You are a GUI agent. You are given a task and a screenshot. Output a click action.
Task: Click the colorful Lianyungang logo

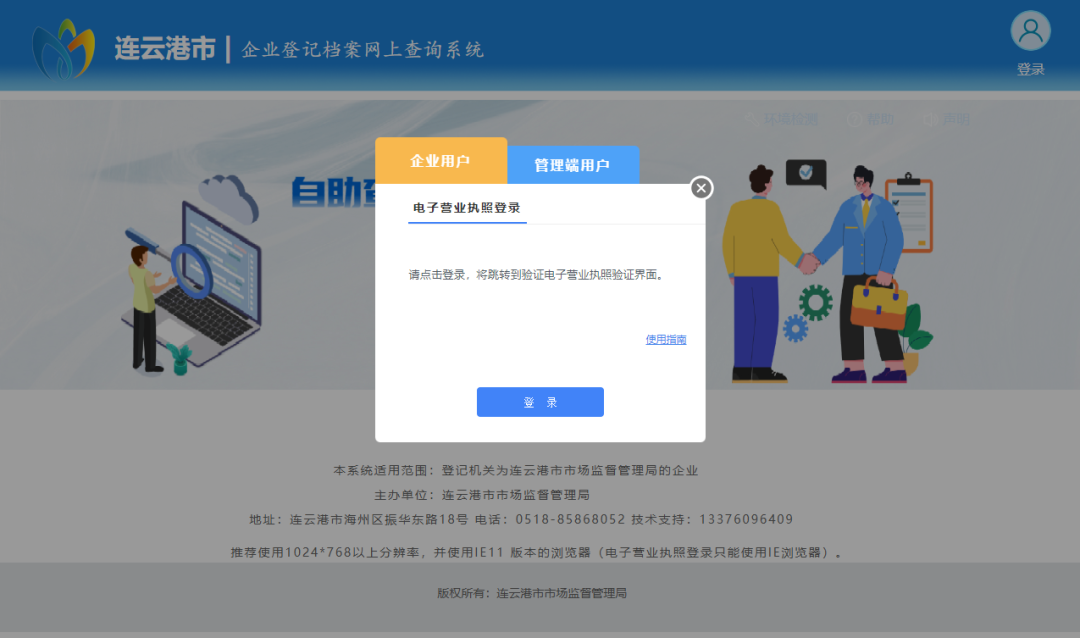63,49
